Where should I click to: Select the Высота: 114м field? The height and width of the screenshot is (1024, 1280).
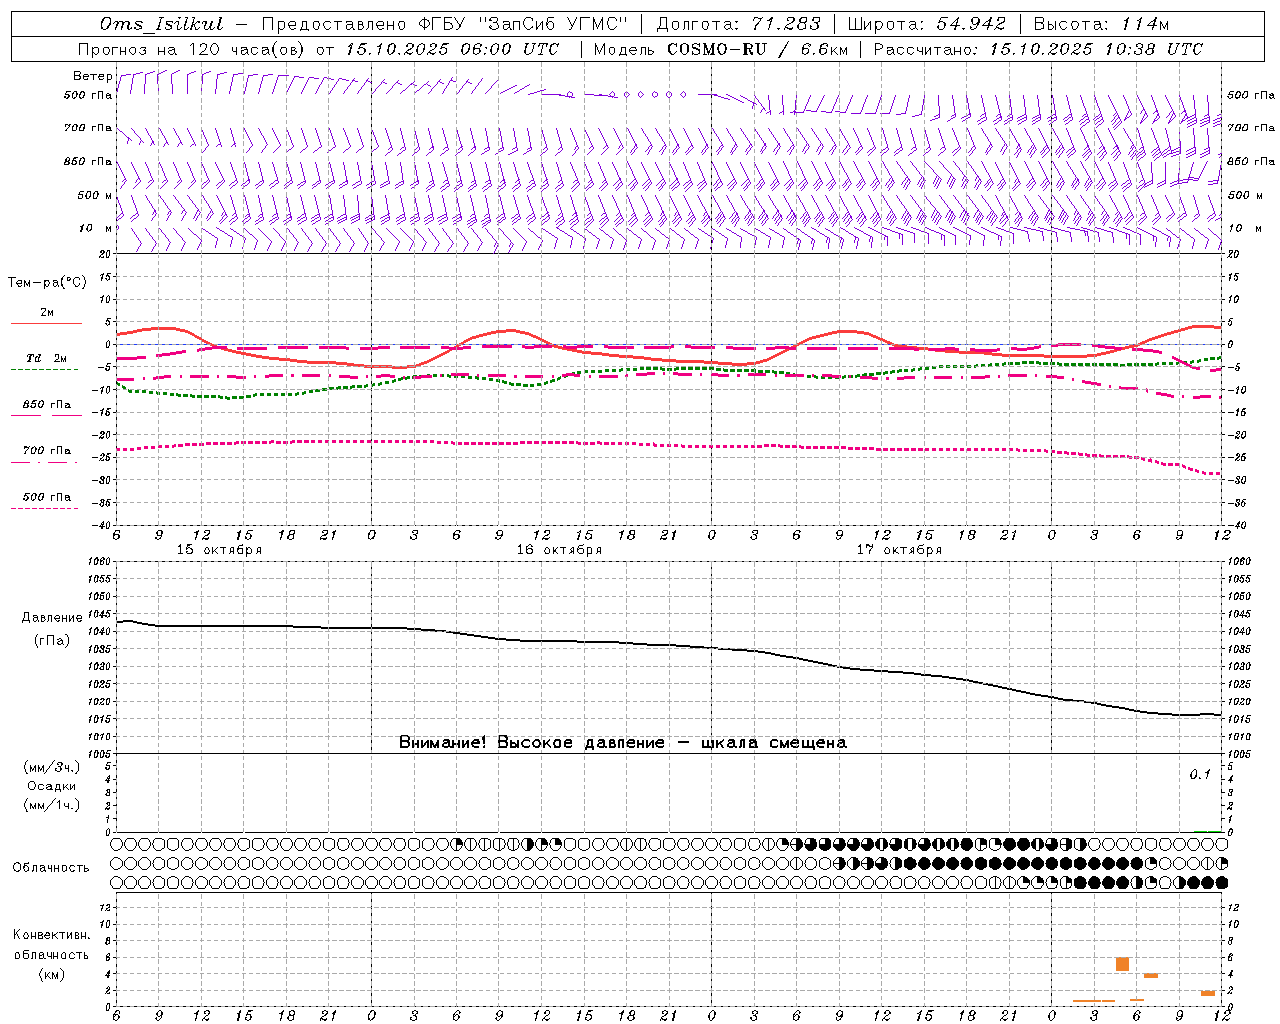click(x=1101, y=24)
